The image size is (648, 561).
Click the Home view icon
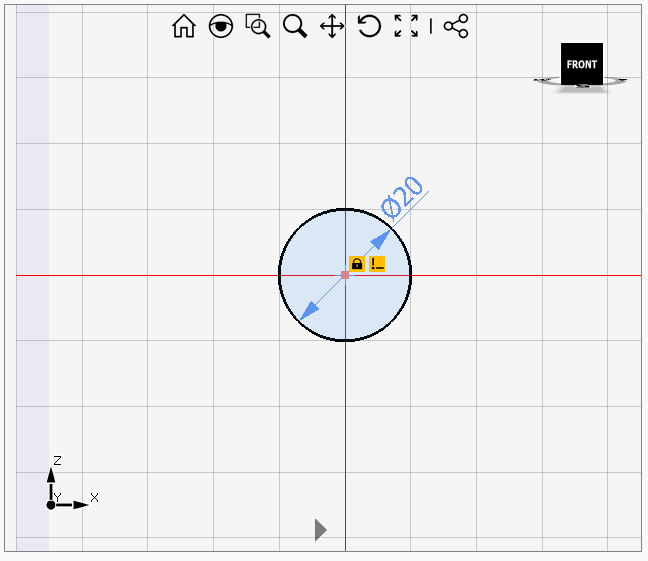coord(184,27)
